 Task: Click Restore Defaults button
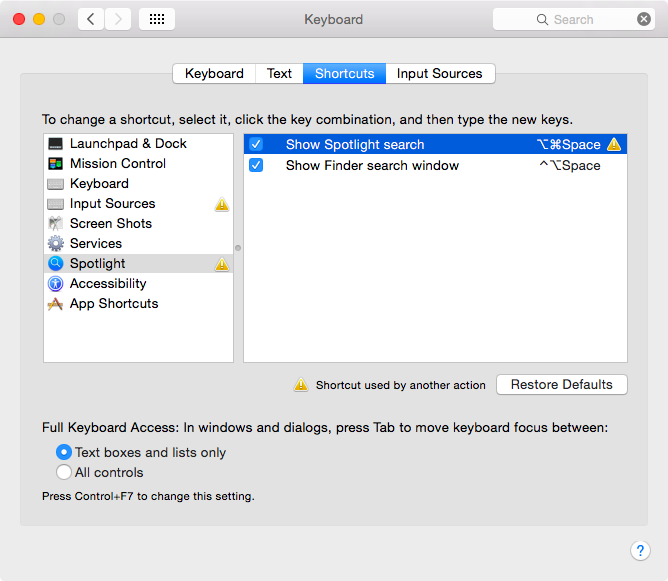(x=561, y=385)
